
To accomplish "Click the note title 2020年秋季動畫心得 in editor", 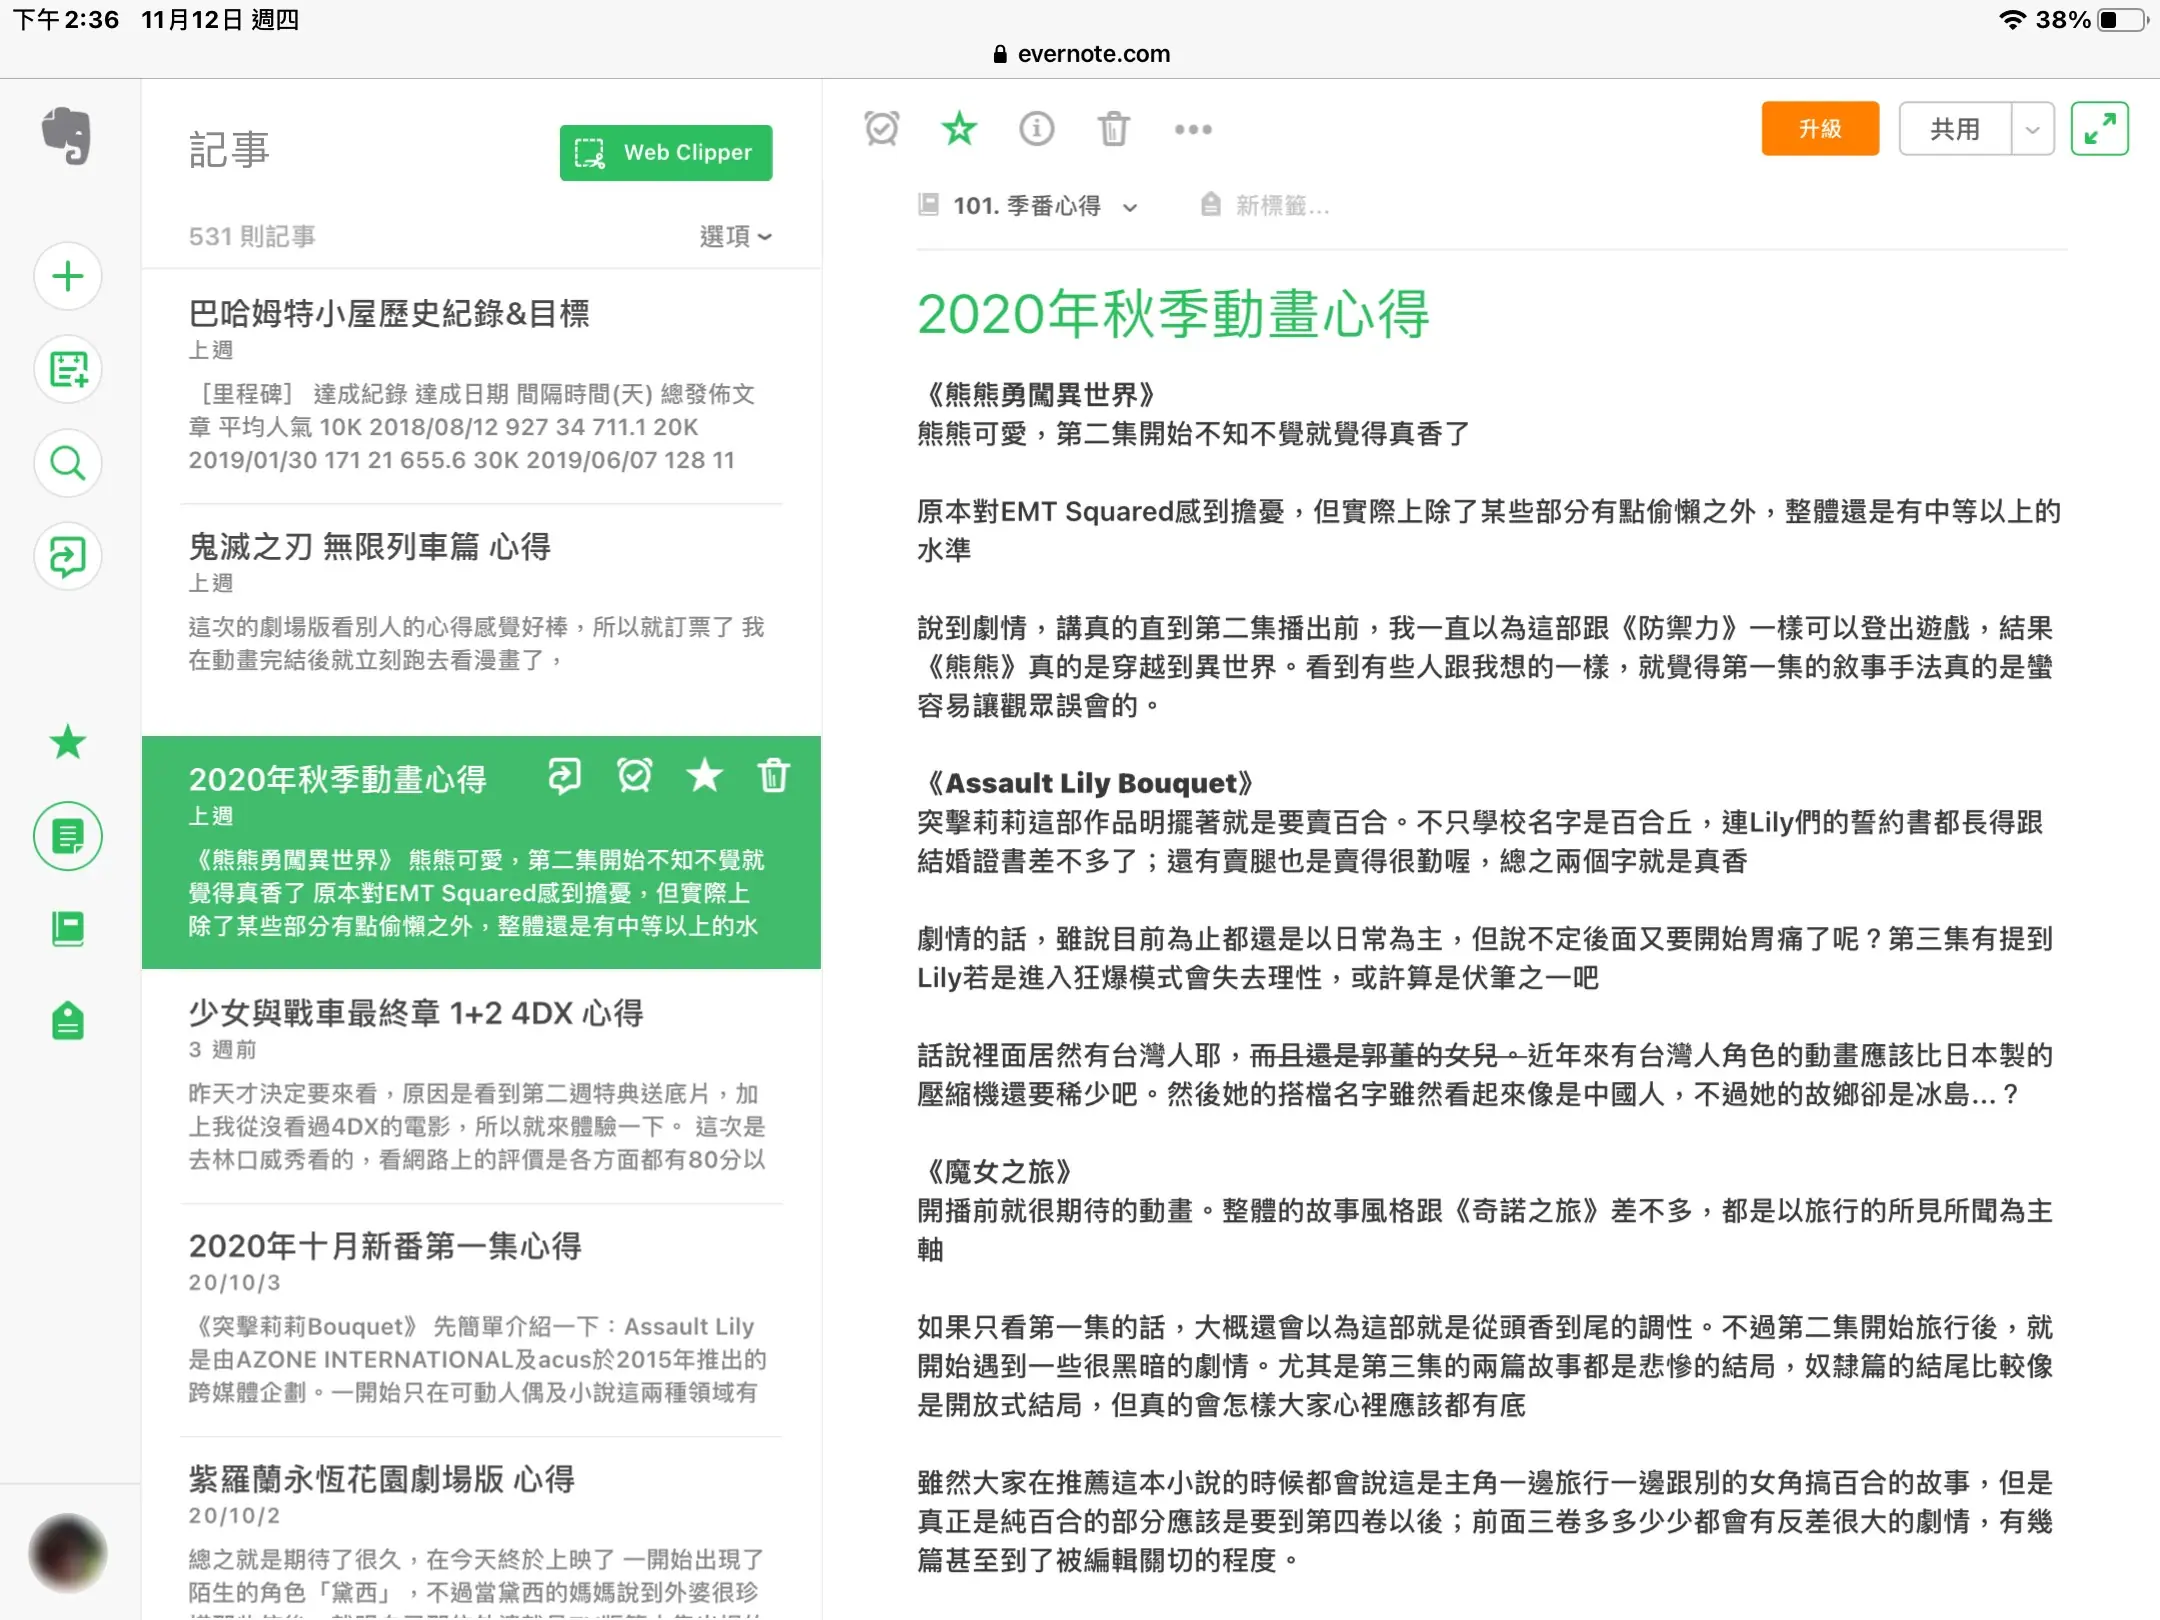I will pyautogui.click(x=1173, y=314).
